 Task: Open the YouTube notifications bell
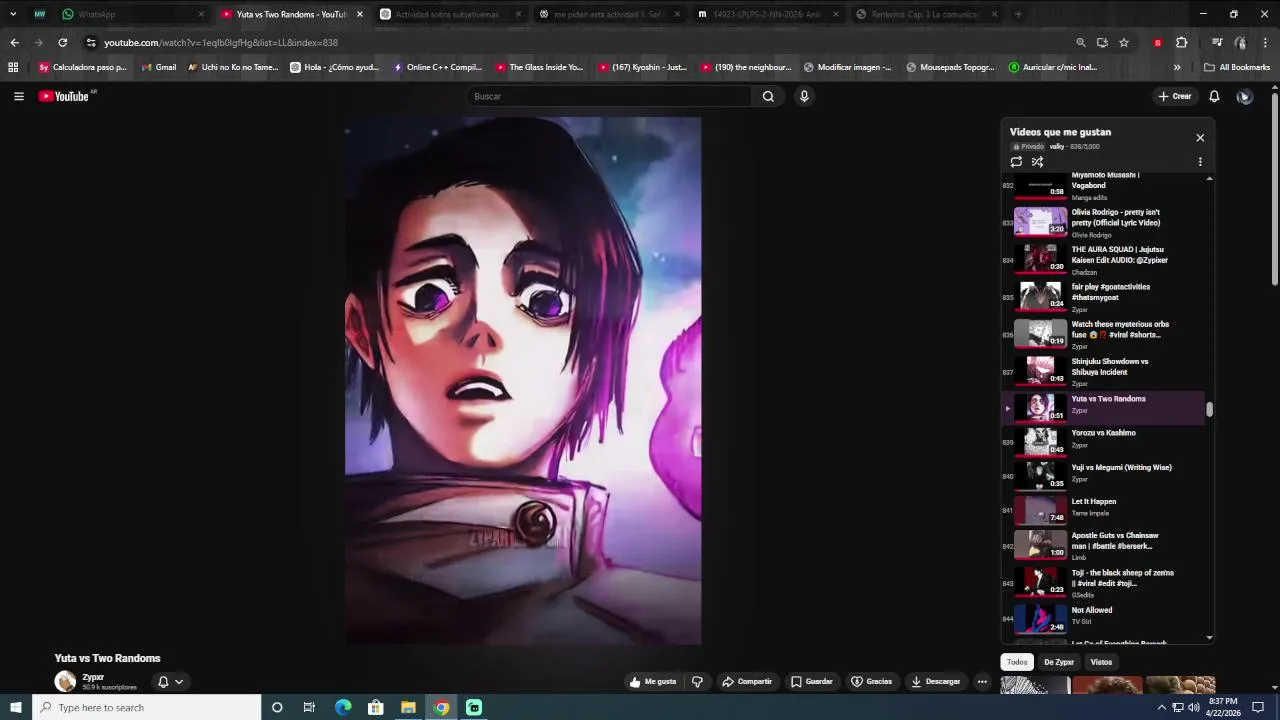pyautogui.click(x=1214, y=96)
